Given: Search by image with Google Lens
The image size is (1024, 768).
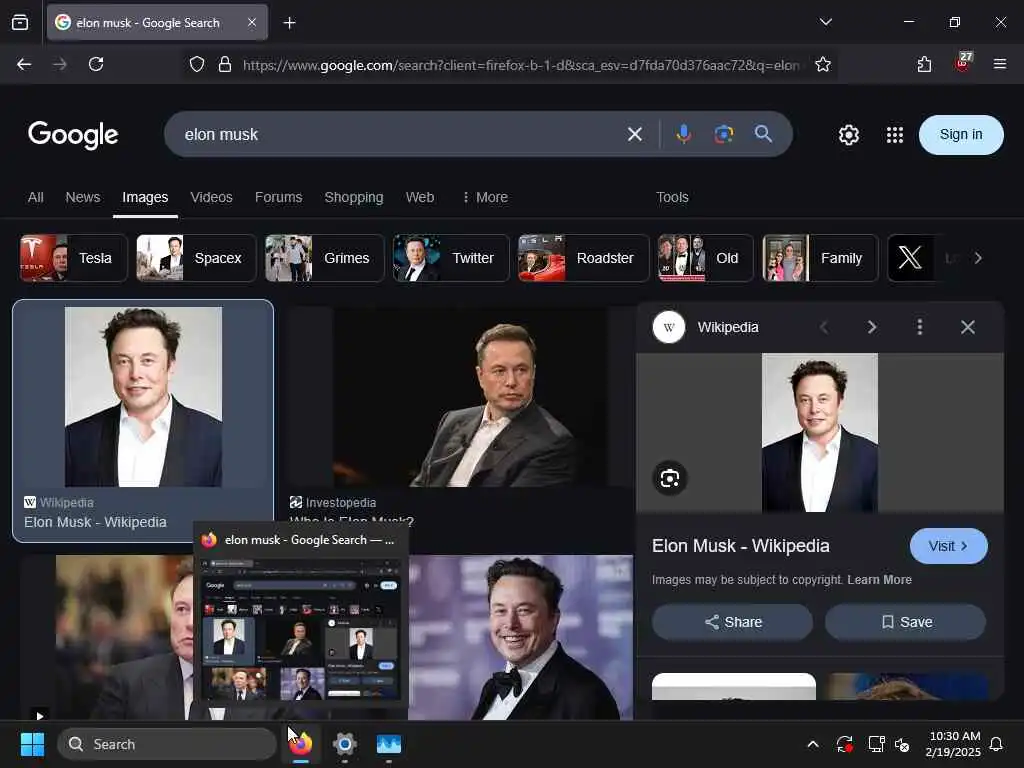Looking at the screenshot, I should (x=724, y=135).
